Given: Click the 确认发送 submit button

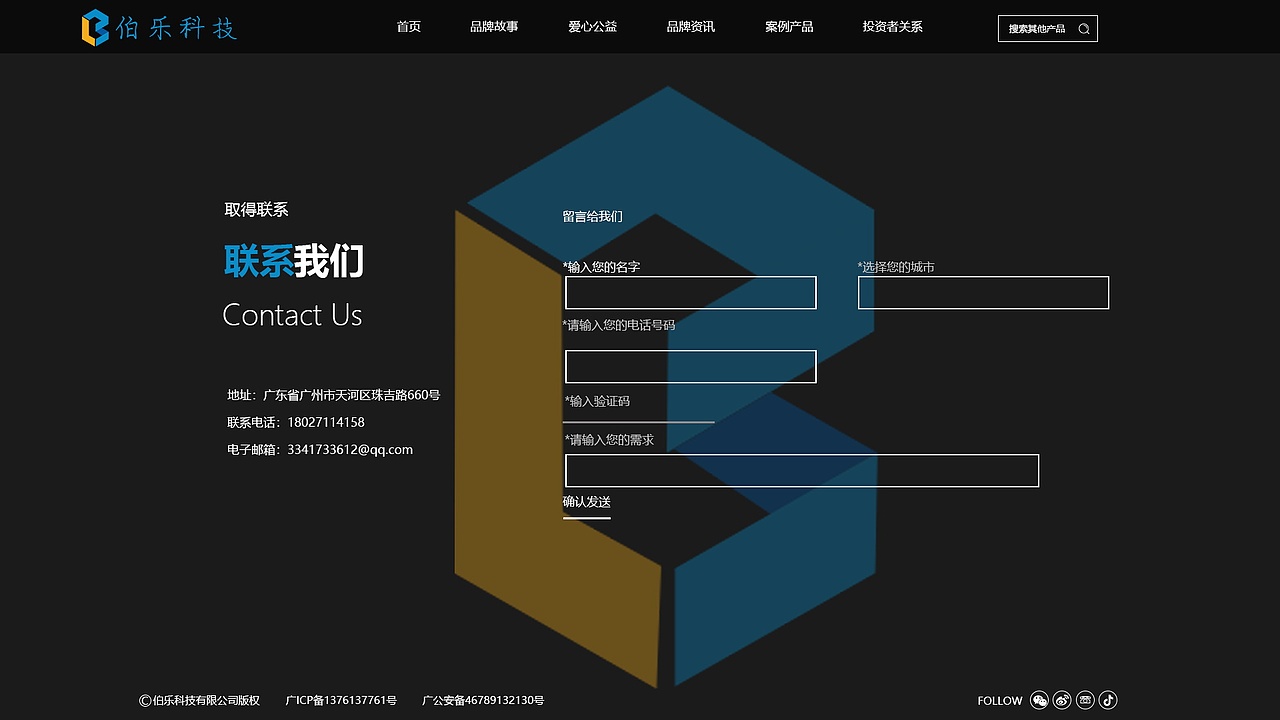Looking at the screenshot, I should click(x=586, y=503).
